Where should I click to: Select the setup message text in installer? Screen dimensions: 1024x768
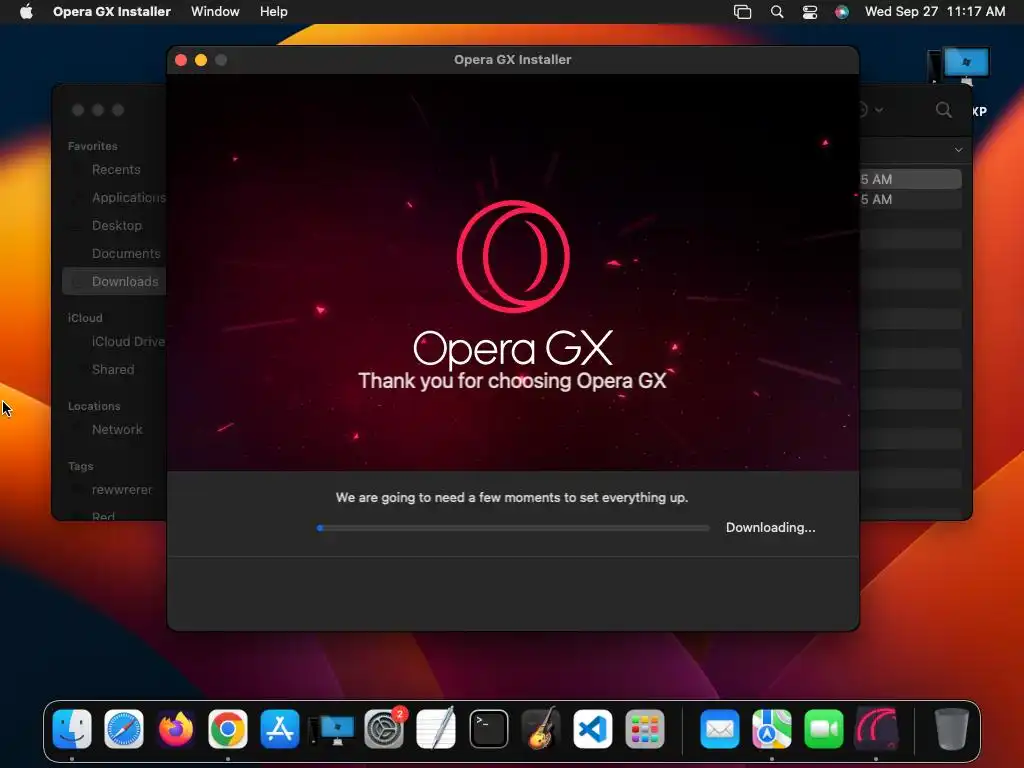(x=511, y=498)
